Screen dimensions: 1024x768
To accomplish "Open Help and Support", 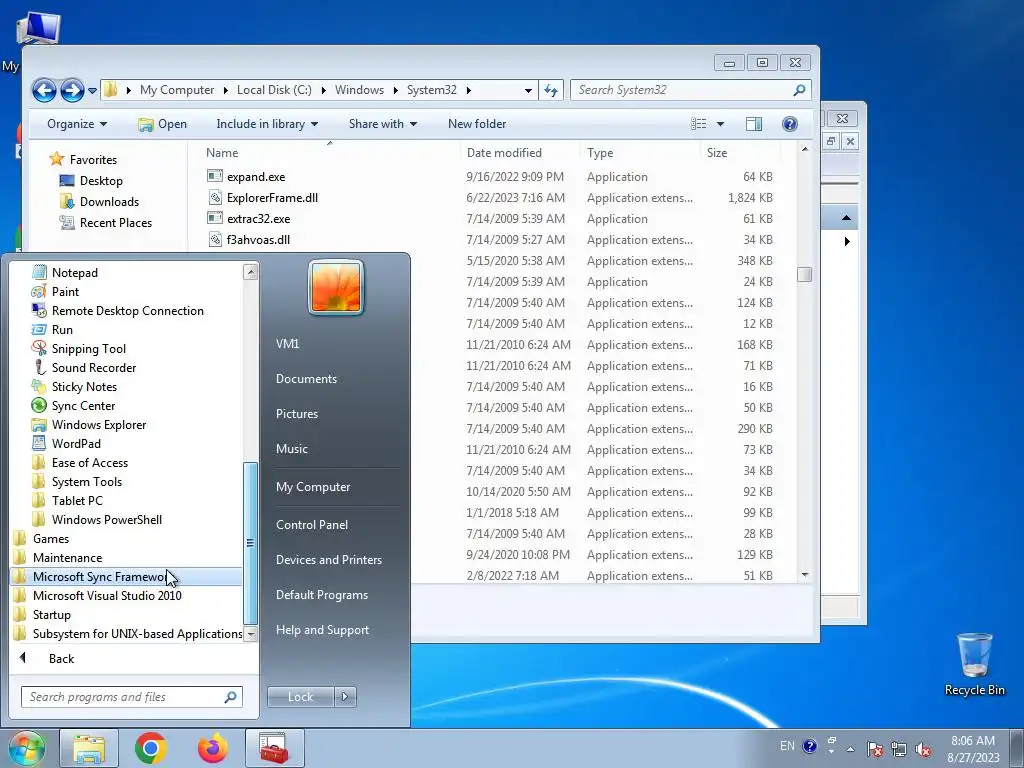I will click(x=322, y=630).
